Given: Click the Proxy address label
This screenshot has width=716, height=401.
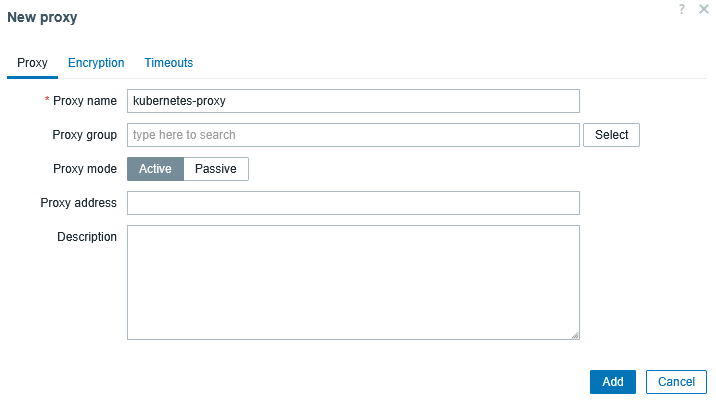Looking at the screenshot, I should [x=78, y=203].
